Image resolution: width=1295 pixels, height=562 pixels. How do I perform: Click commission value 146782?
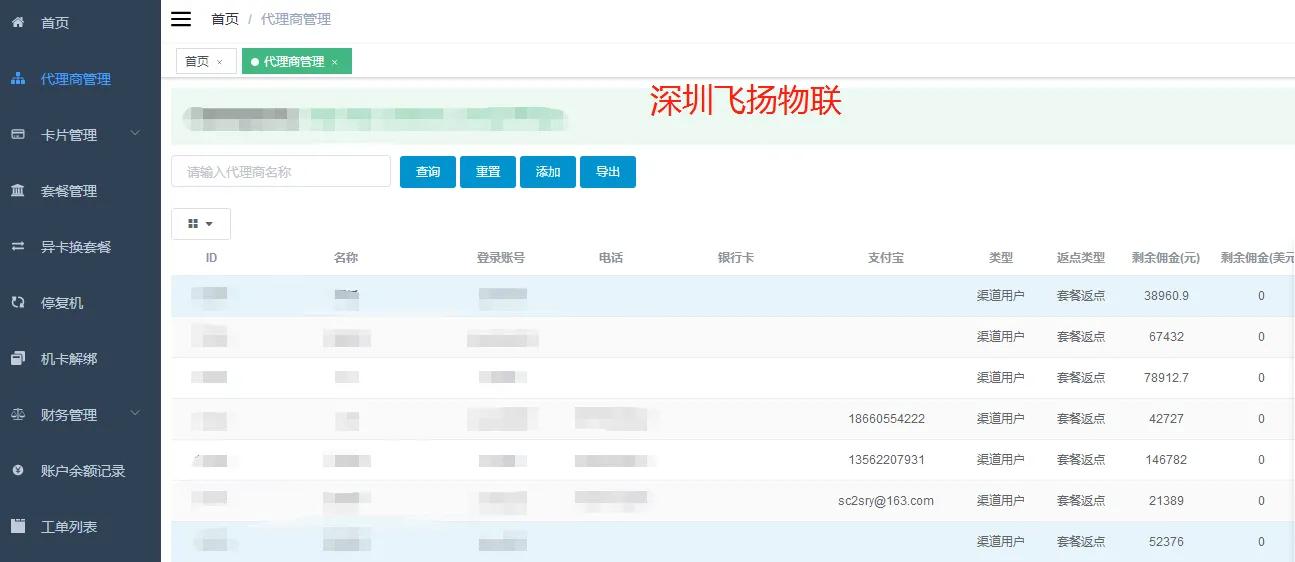[x=1166, y=460]
